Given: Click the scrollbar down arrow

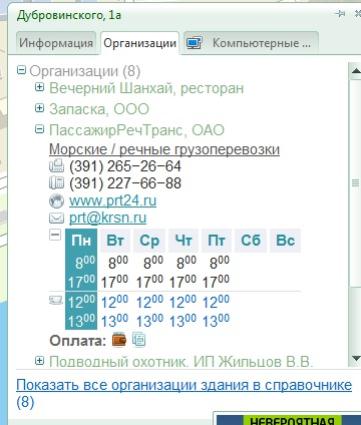Looking at the screenshot, I should pos(355,358).
